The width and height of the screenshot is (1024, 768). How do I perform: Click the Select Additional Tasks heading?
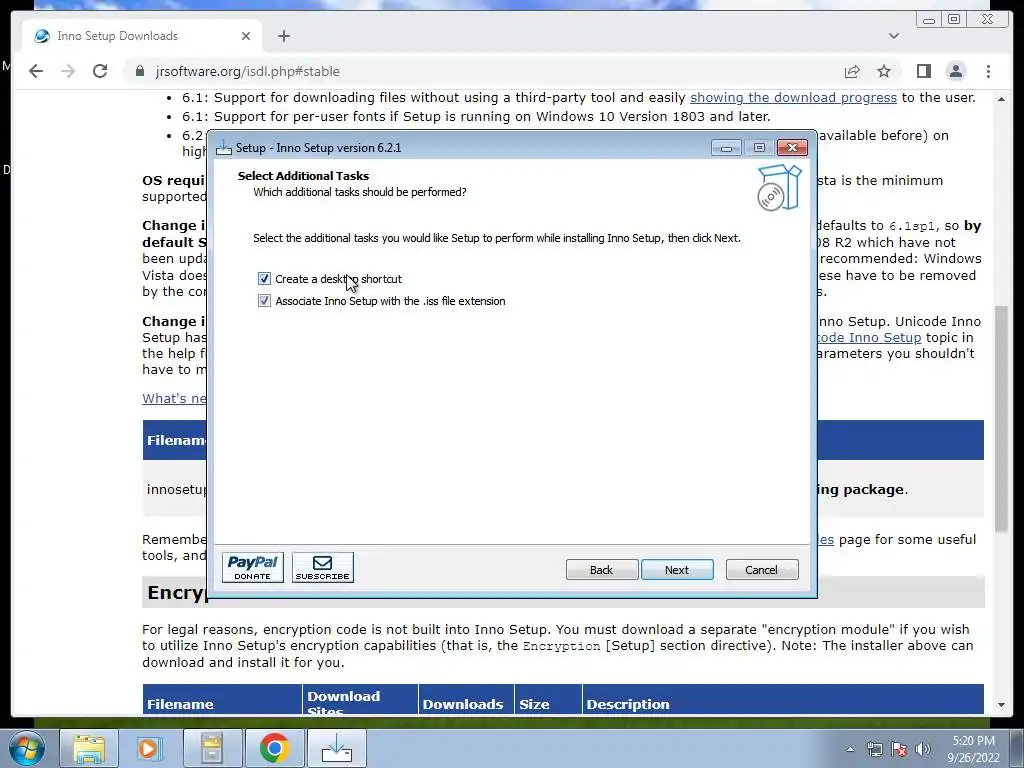[x=303, y=176]
